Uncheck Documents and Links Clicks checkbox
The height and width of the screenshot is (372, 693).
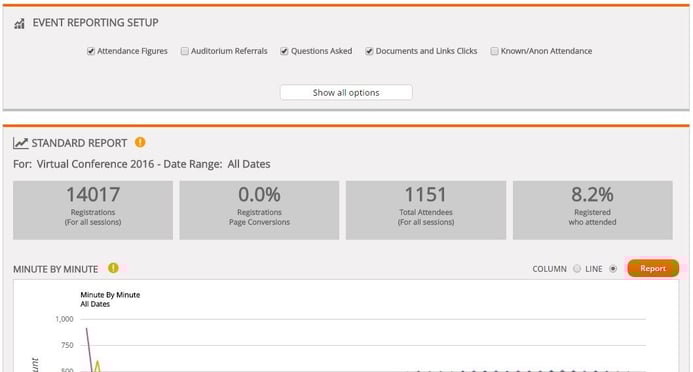369,51
